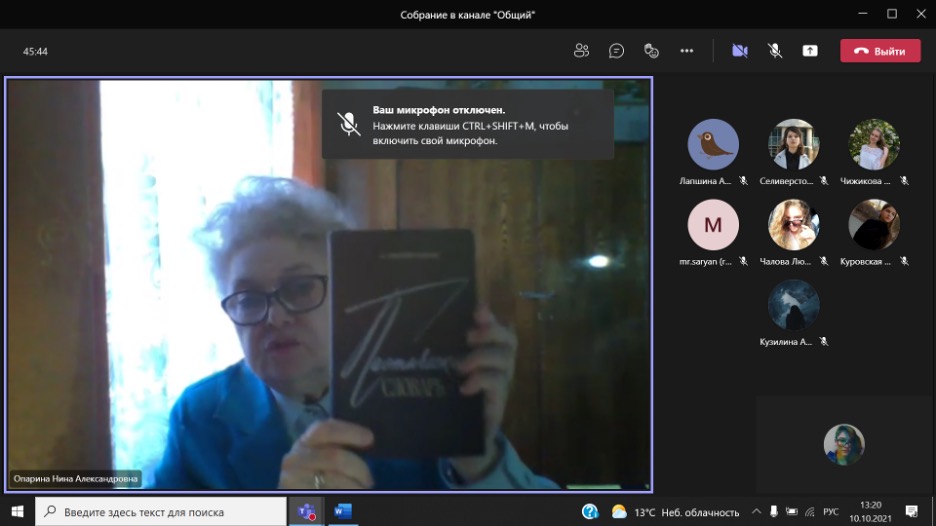This screenshot has width=936, height=526.
Task: Select Лапшина's bird avatar tile
Action: (x=713, y=145)
